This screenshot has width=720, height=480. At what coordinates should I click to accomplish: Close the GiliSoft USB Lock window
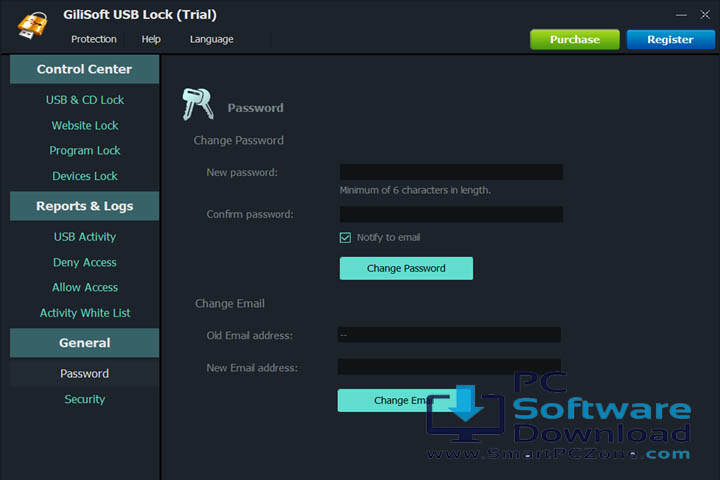tap(705, 15)
